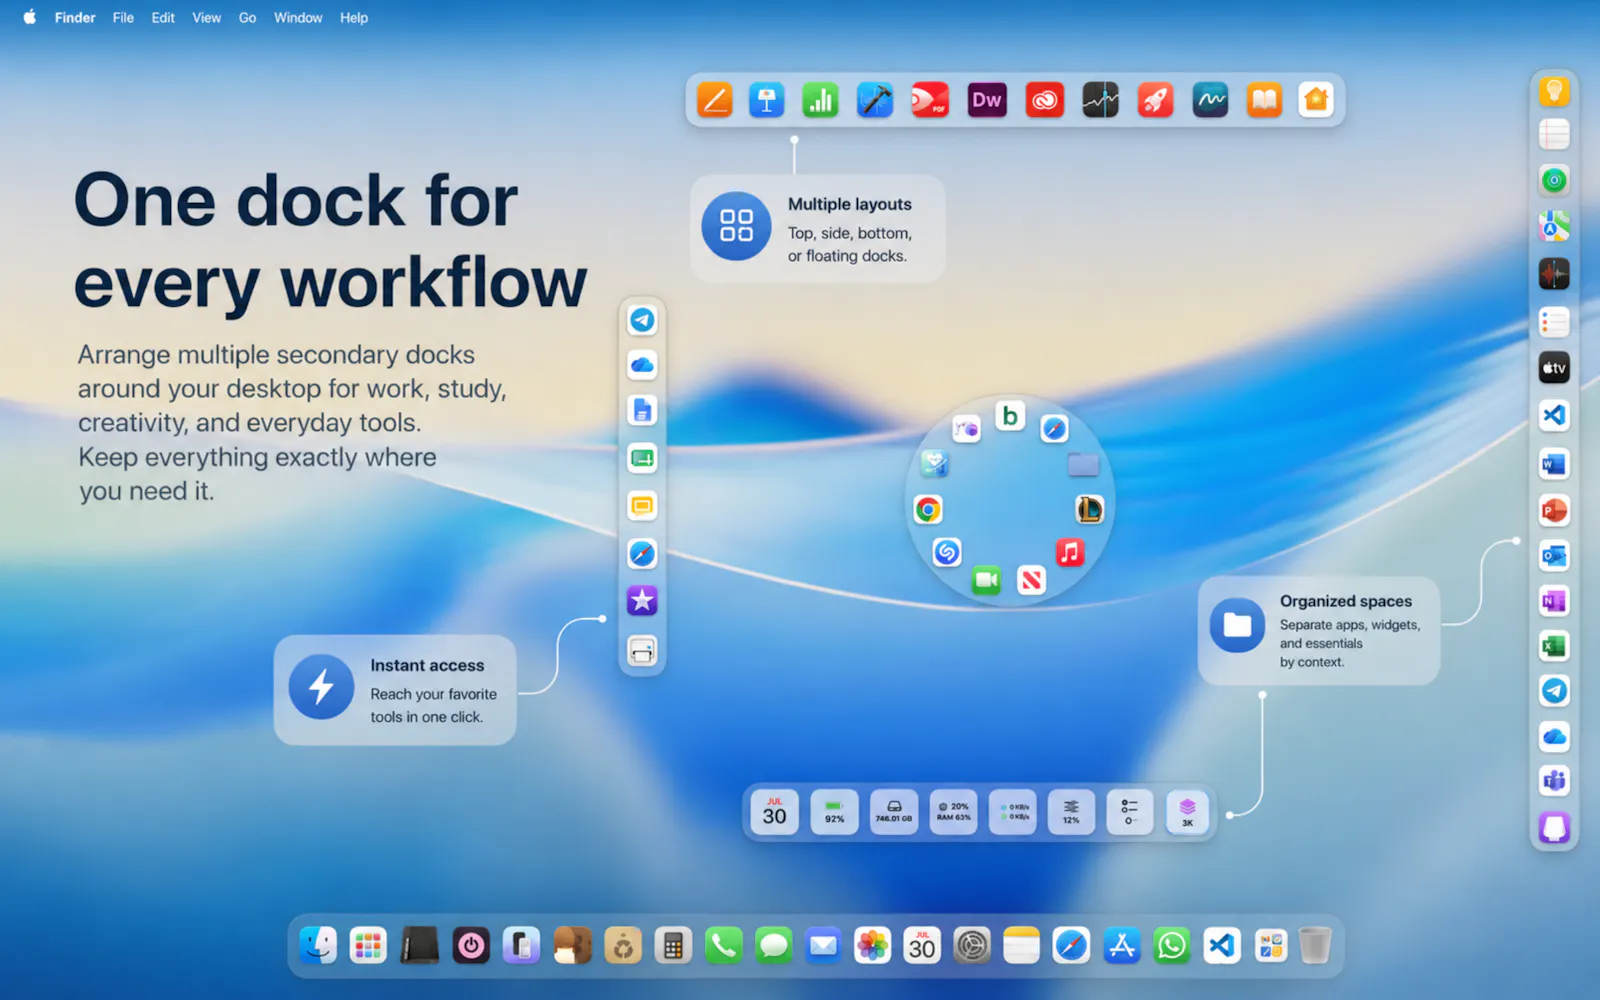Open App Store in the bottom dock
This screenshot has height=1000, width=1600.
[x=1122, y=945]
